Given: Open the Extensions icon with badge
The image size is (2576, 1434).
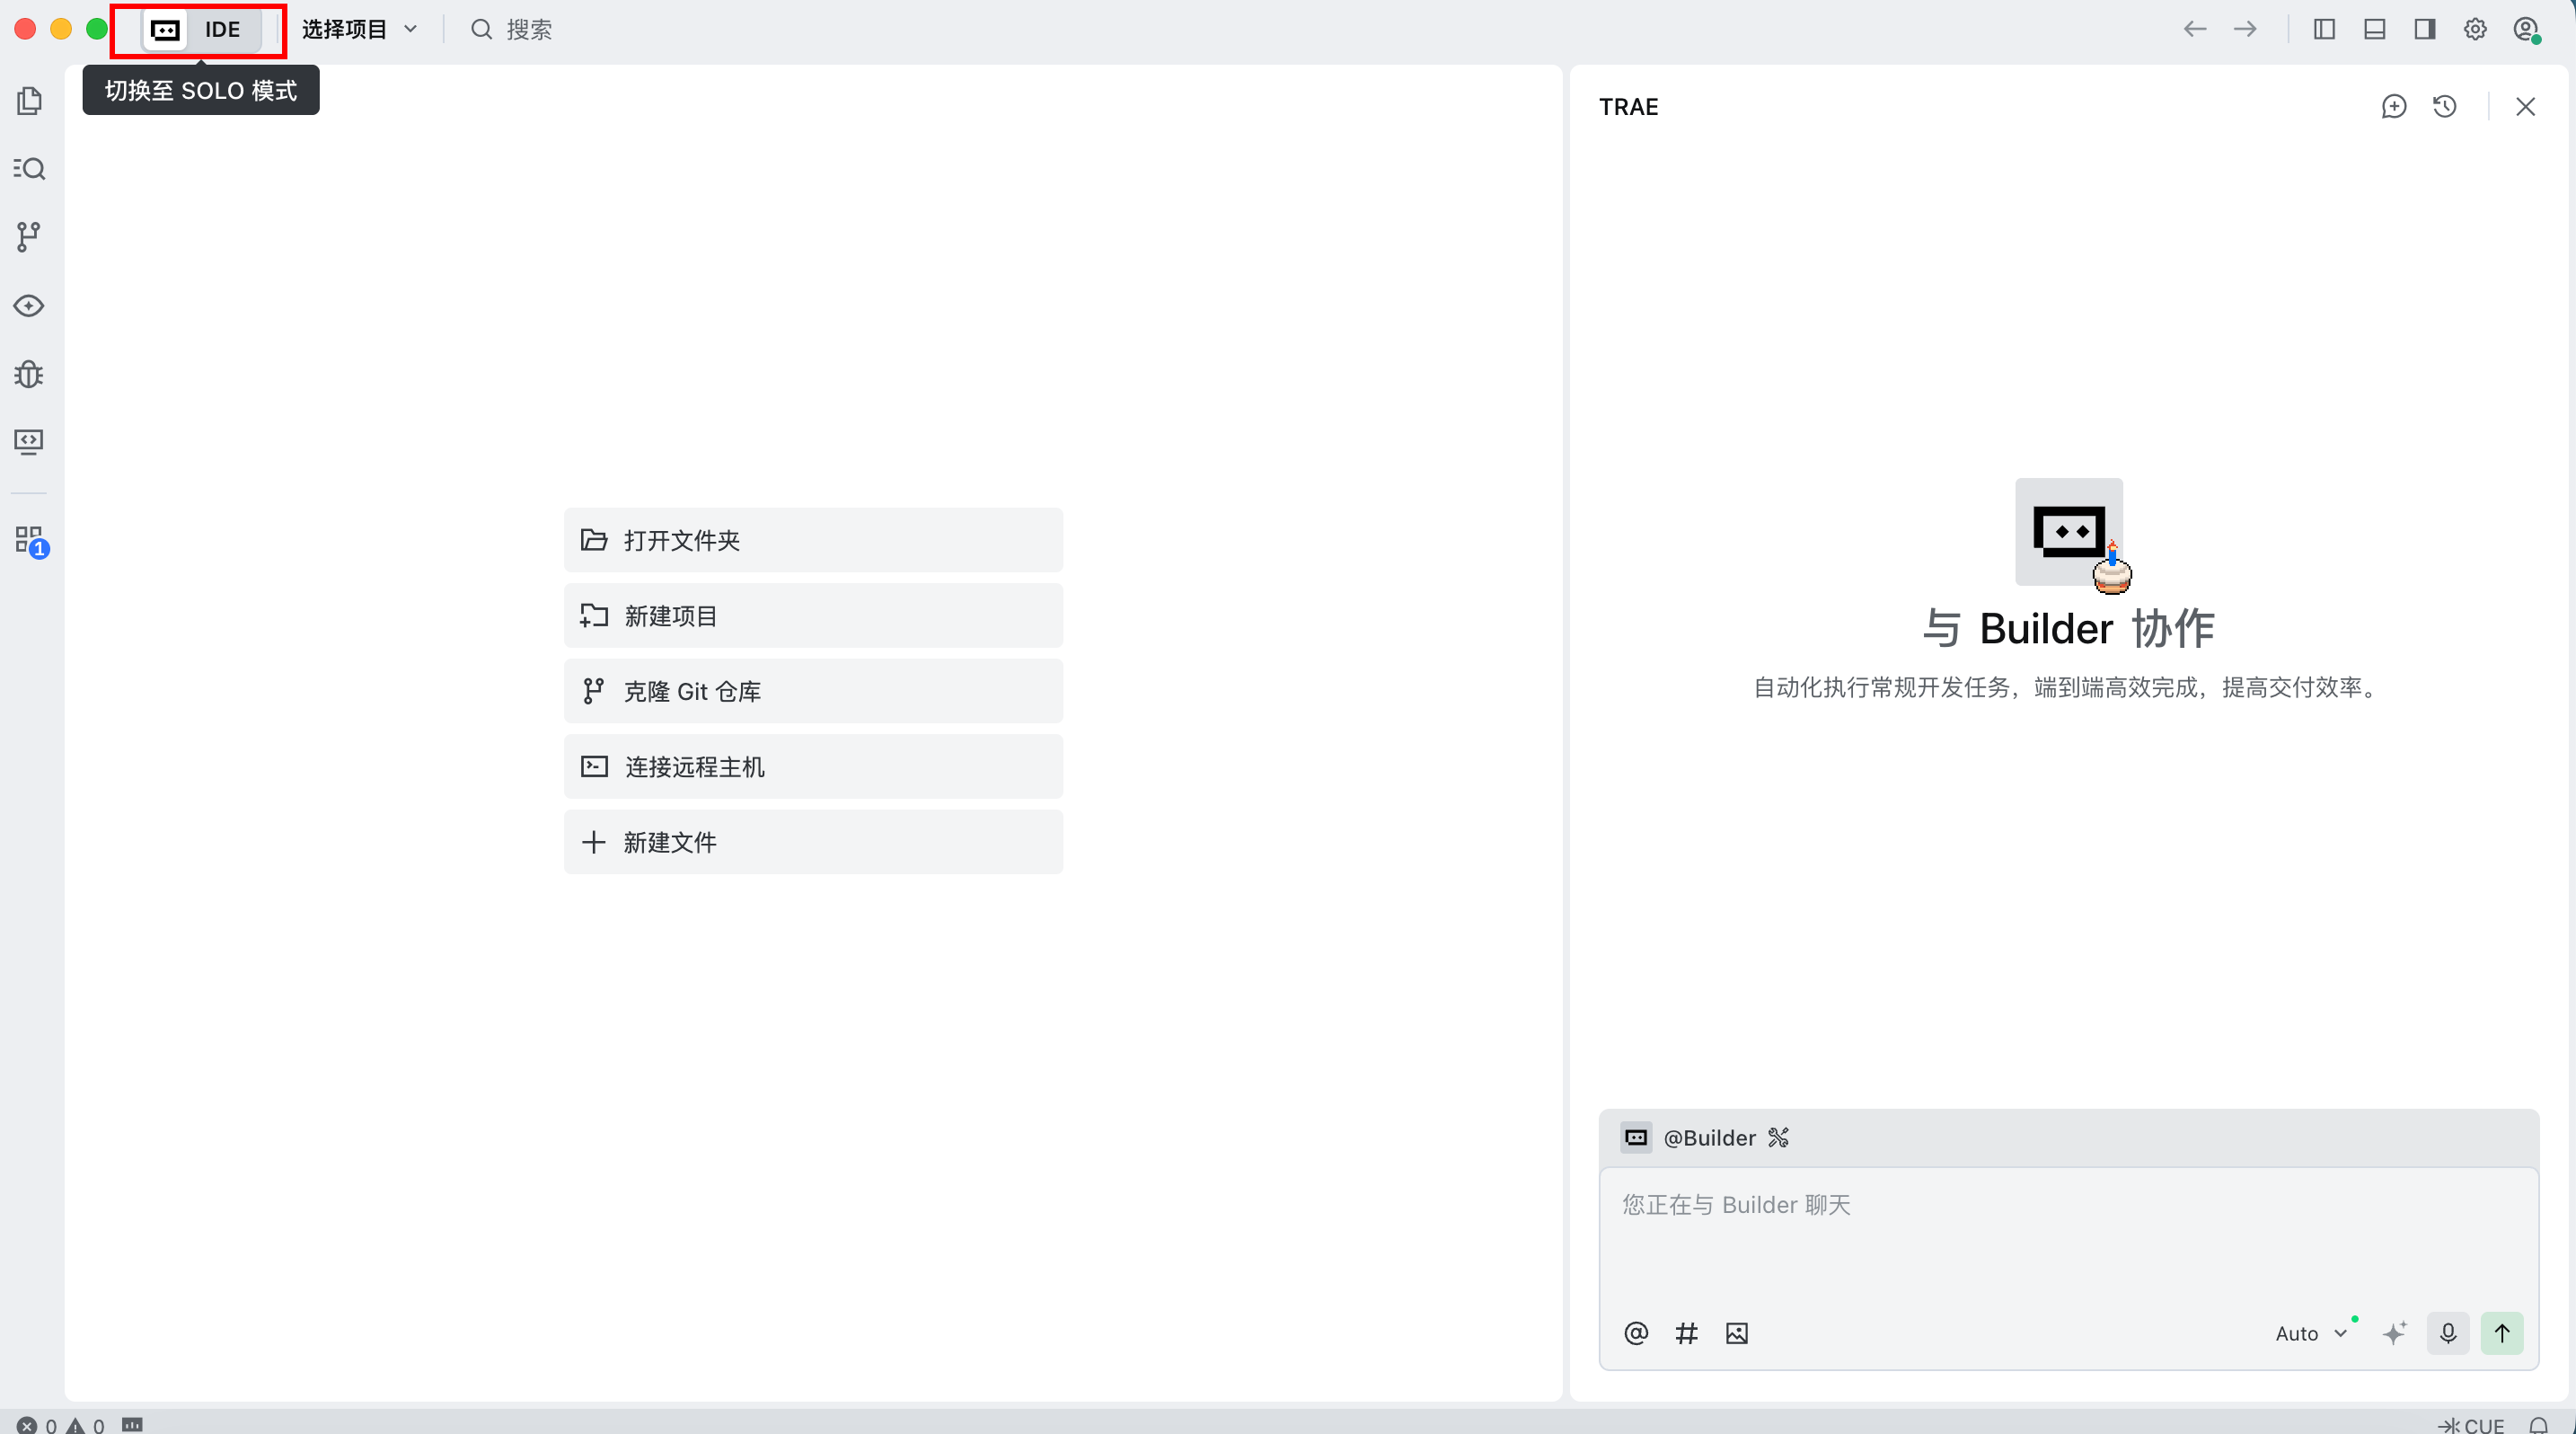Looking at the screenshot, I should pos(29,540).
